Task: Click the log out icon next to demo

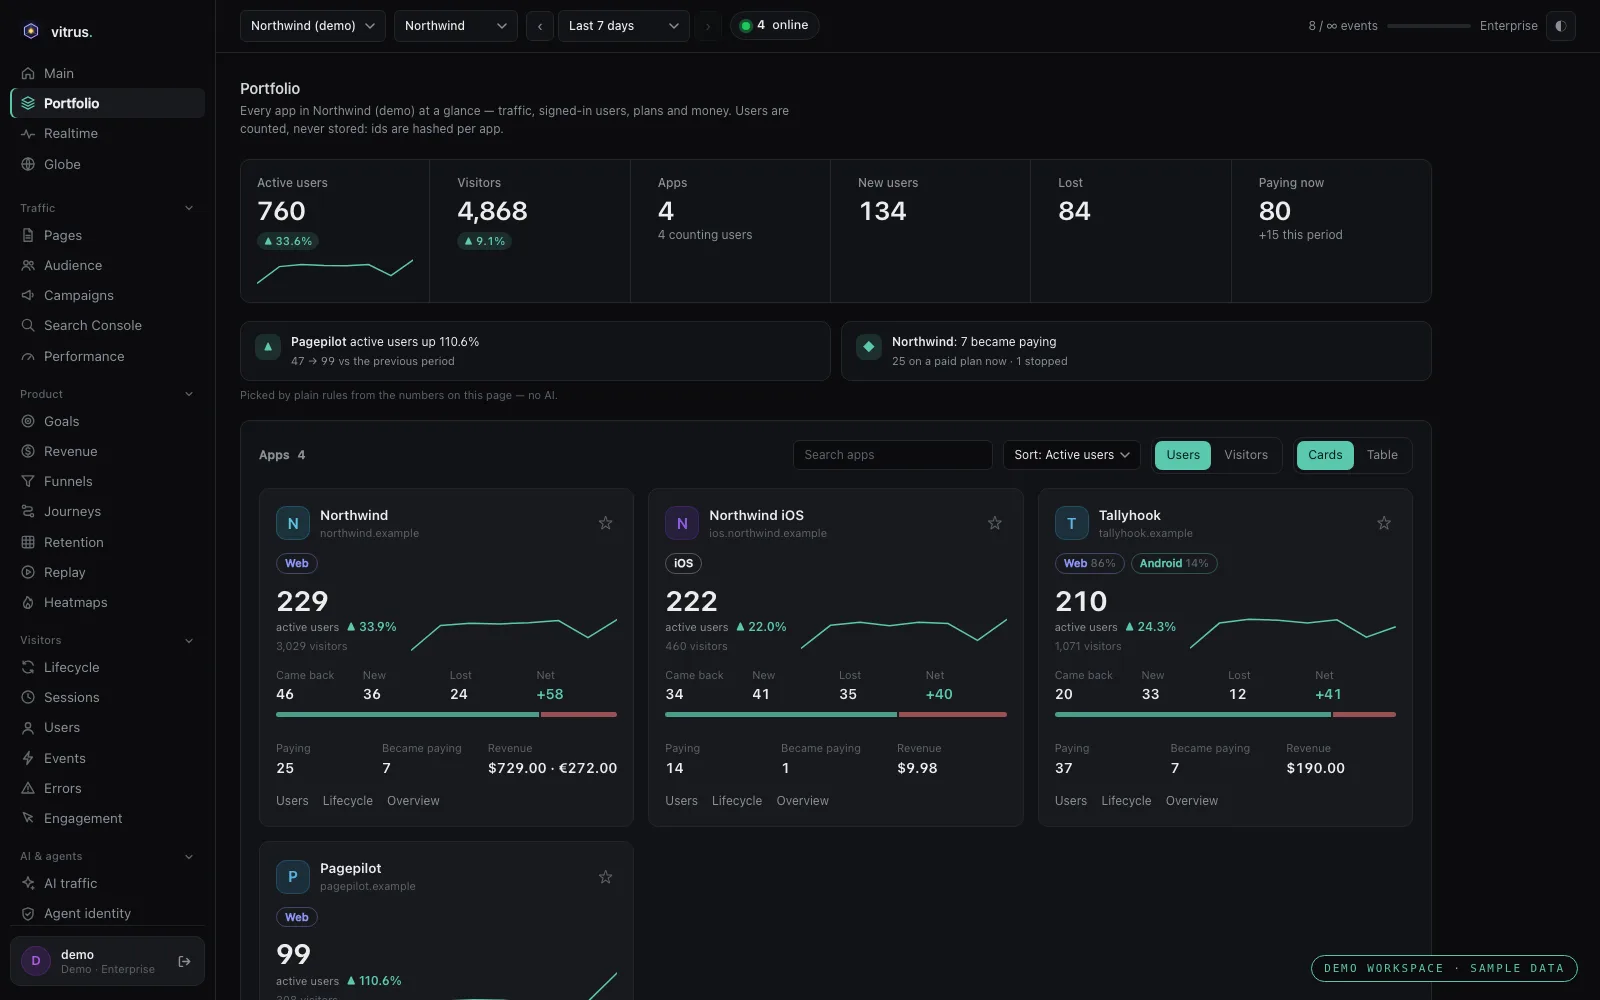Action: (x=184, y=961)
